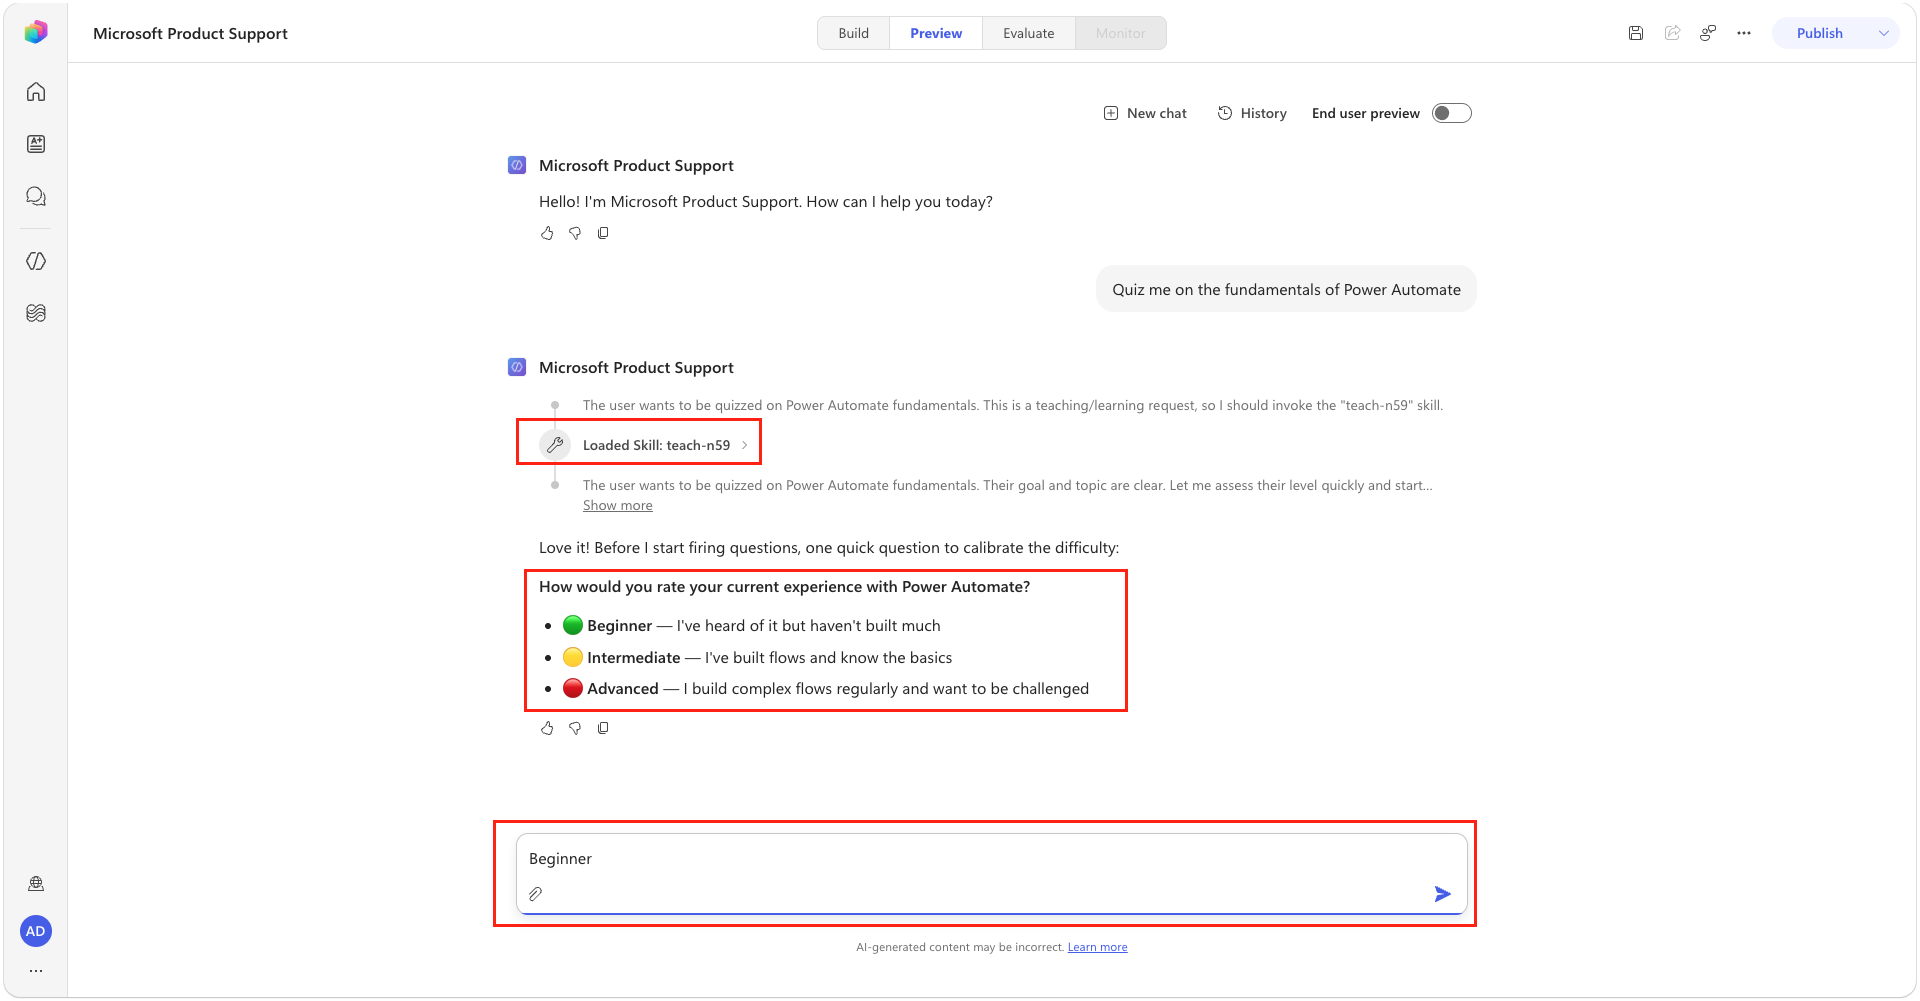Click 'How would you rate your current experience' question

(784, 587)
